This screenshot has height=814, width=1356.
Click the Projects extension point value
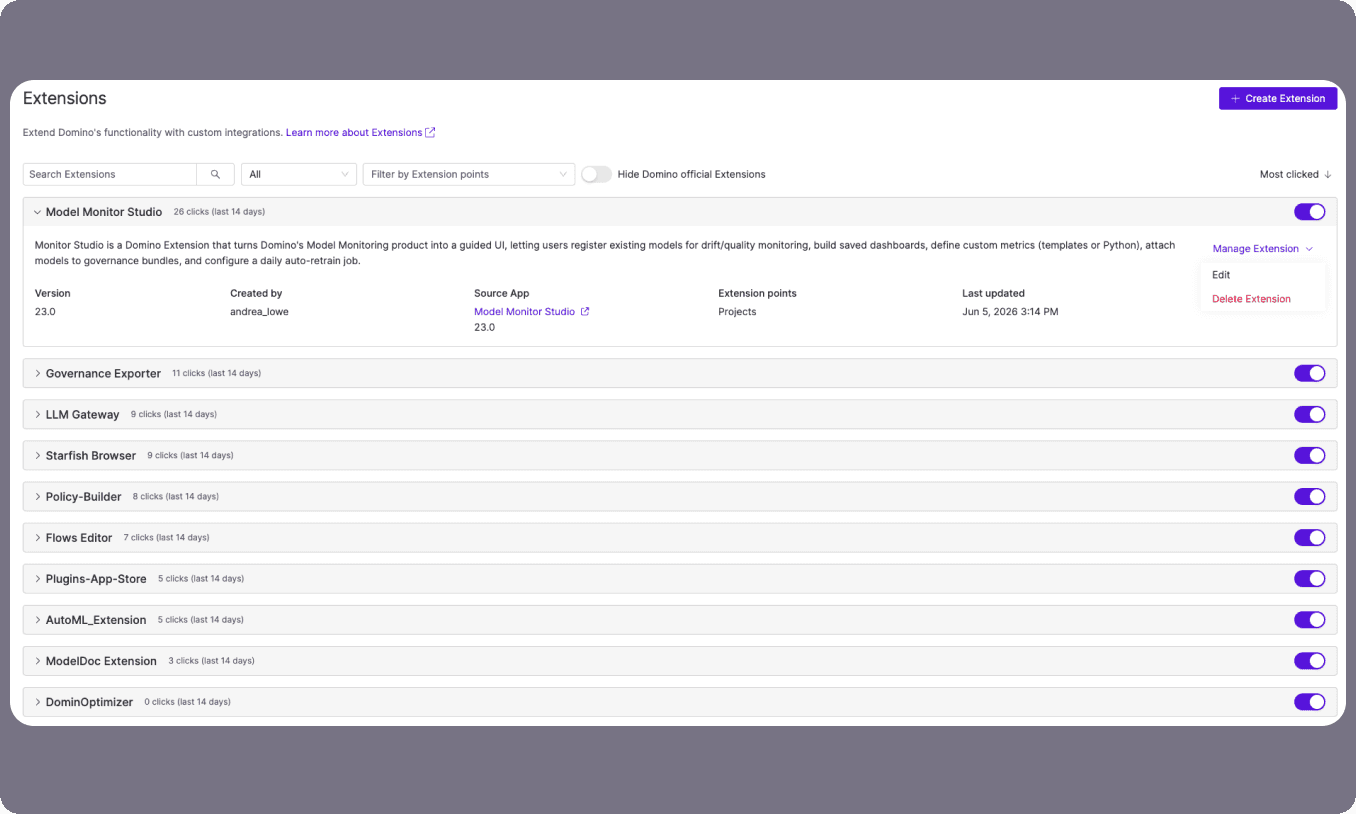pyautogui.click(x=737, y=312)
